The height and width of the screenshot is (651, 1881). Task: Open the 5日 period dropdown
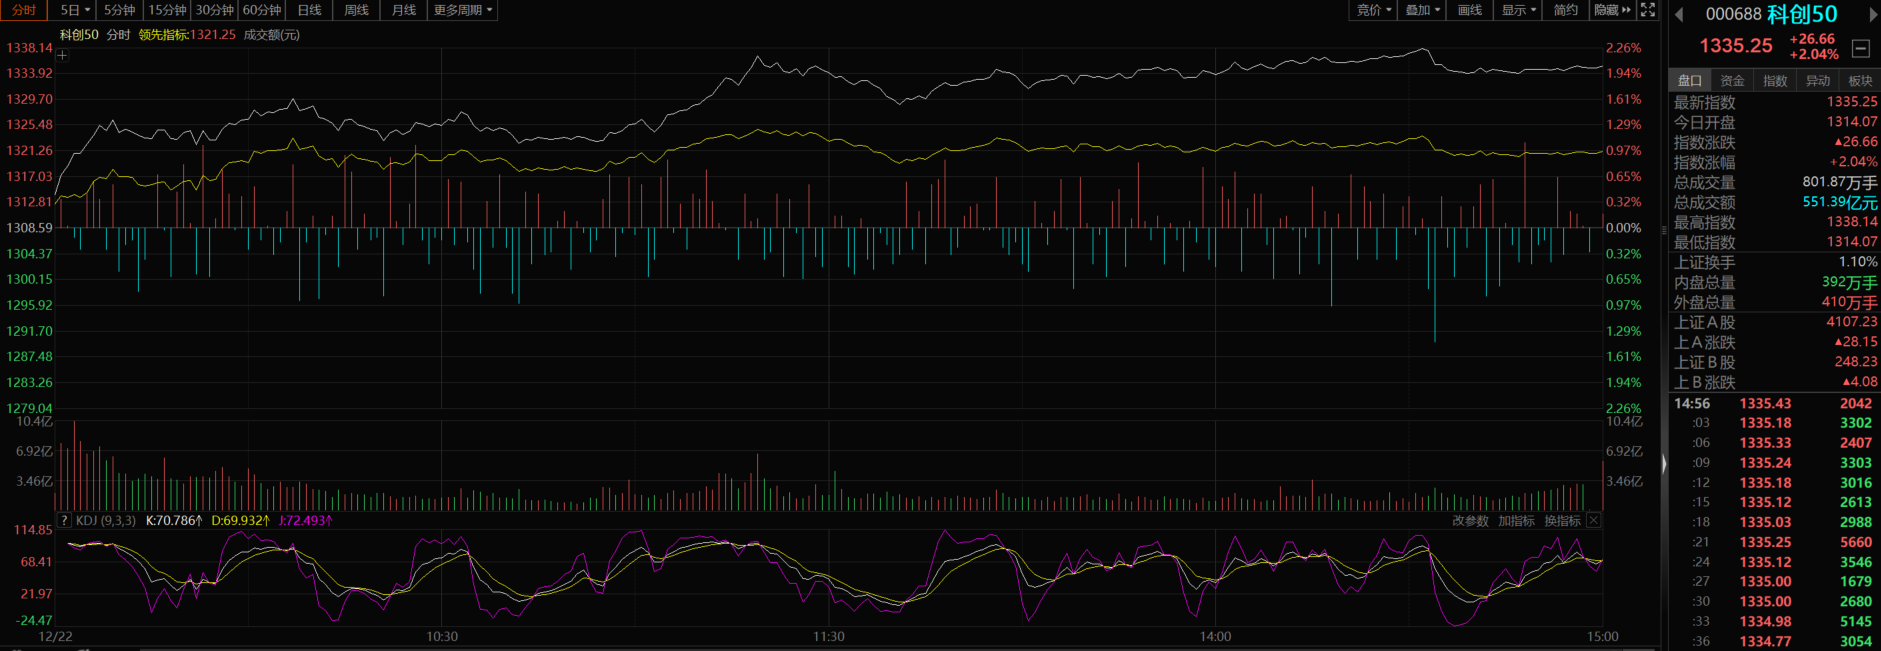[75, 10]
